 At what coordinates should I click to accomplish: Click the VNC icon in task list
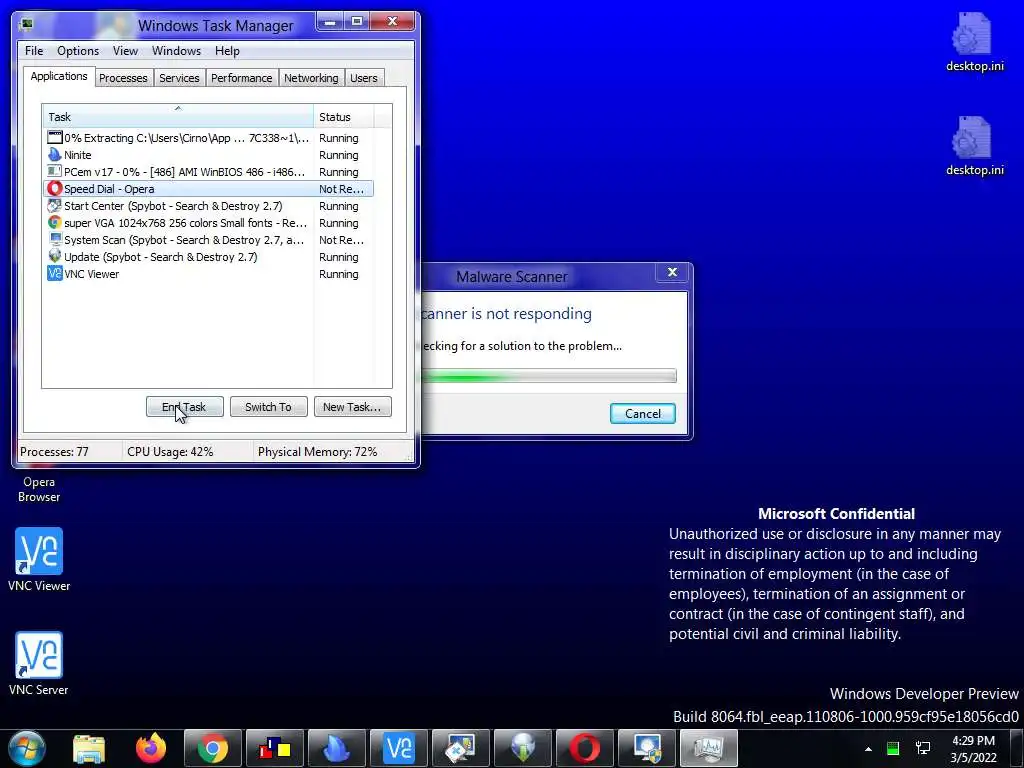click(x=55, y=274)
